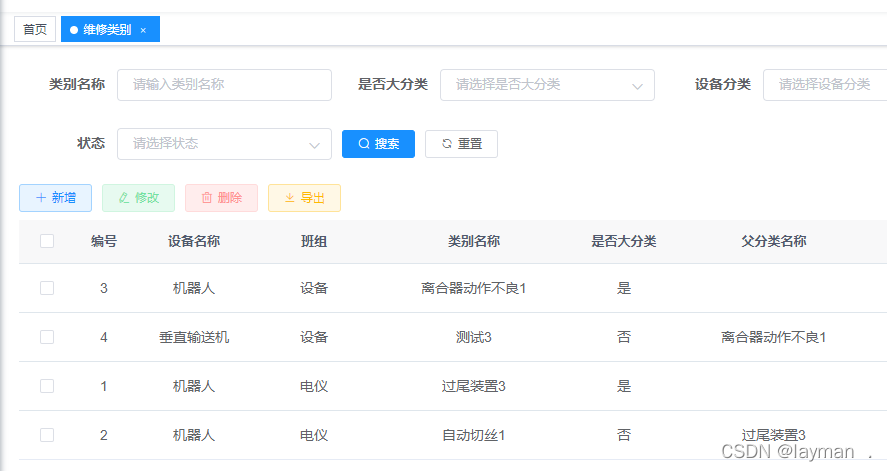Click the 新增 button
Viewport: 887px width, 471px height.
[55, 198]
